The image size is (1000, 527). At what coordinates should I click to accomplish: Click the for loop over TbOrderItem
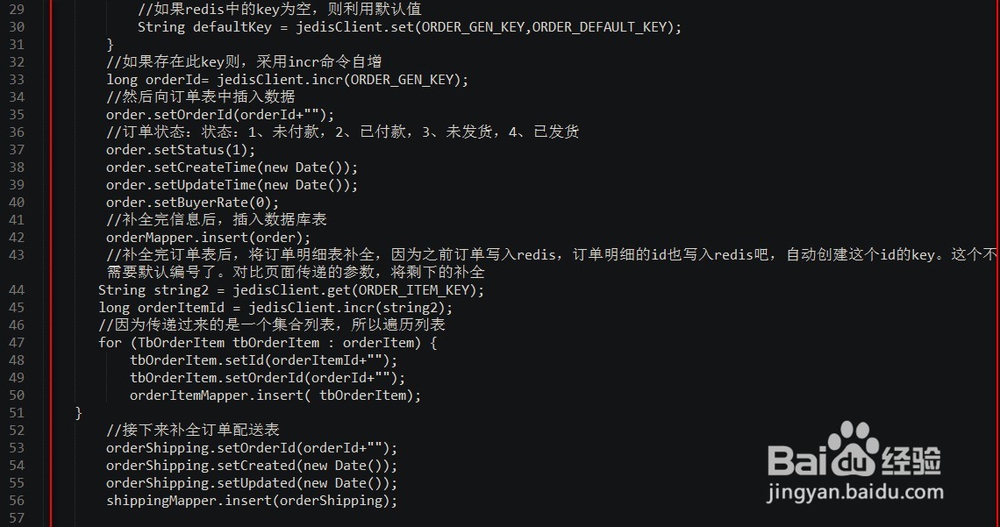tap(268, 342)
